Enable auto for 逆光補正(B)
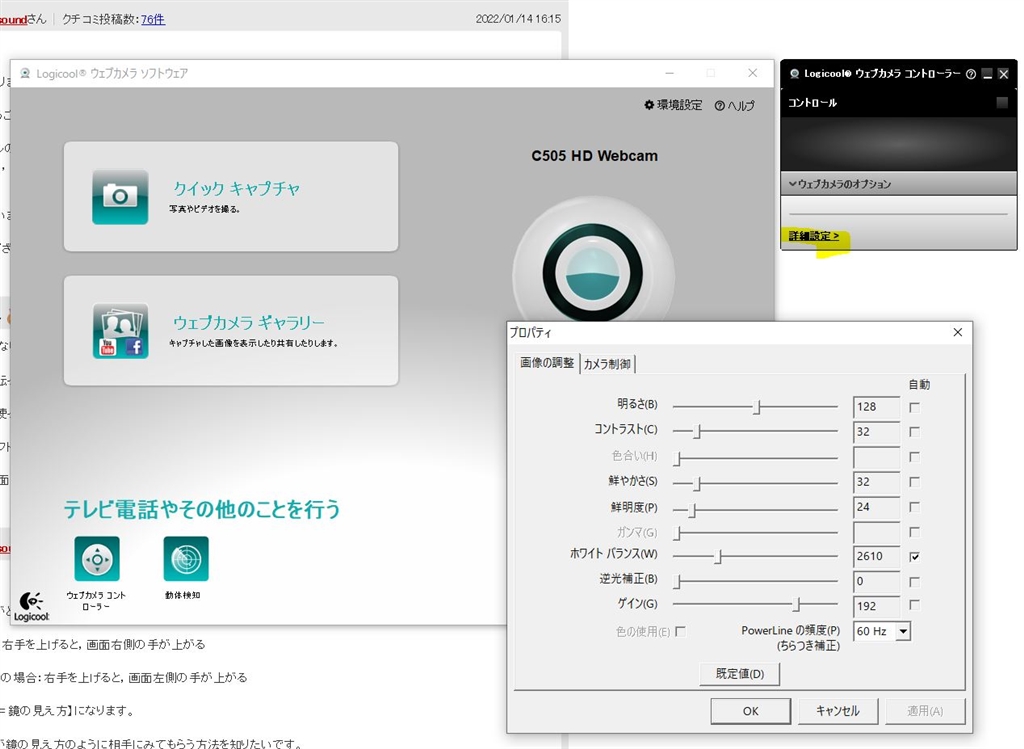 [914, 581]
